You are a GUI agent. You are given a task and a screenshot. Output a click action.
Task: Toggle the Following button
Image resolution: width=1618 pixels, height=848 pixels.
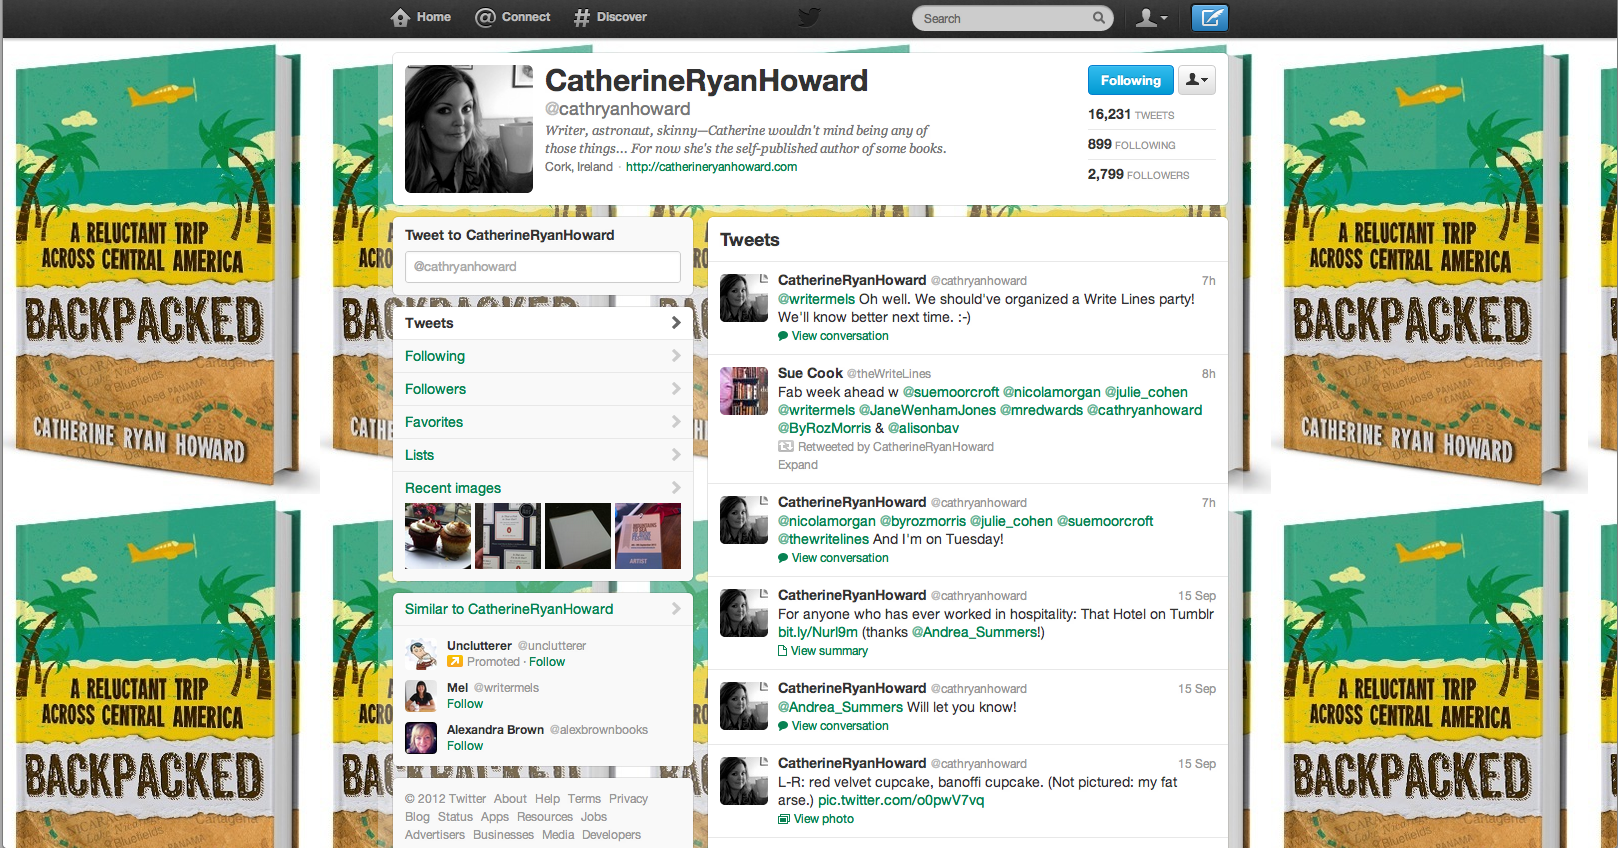(1130, 80)
